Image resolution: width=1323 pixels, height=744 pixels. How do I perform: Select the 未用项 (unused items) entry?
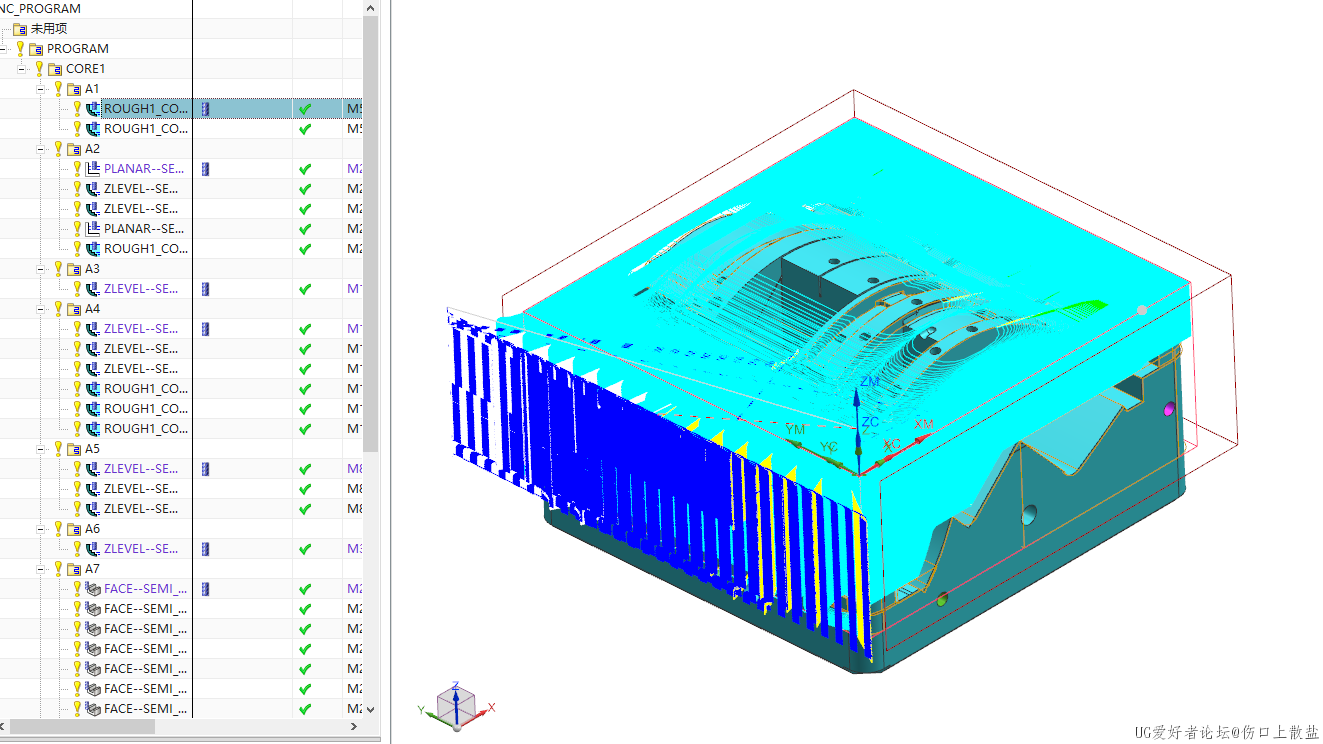[x=49, y=29]
